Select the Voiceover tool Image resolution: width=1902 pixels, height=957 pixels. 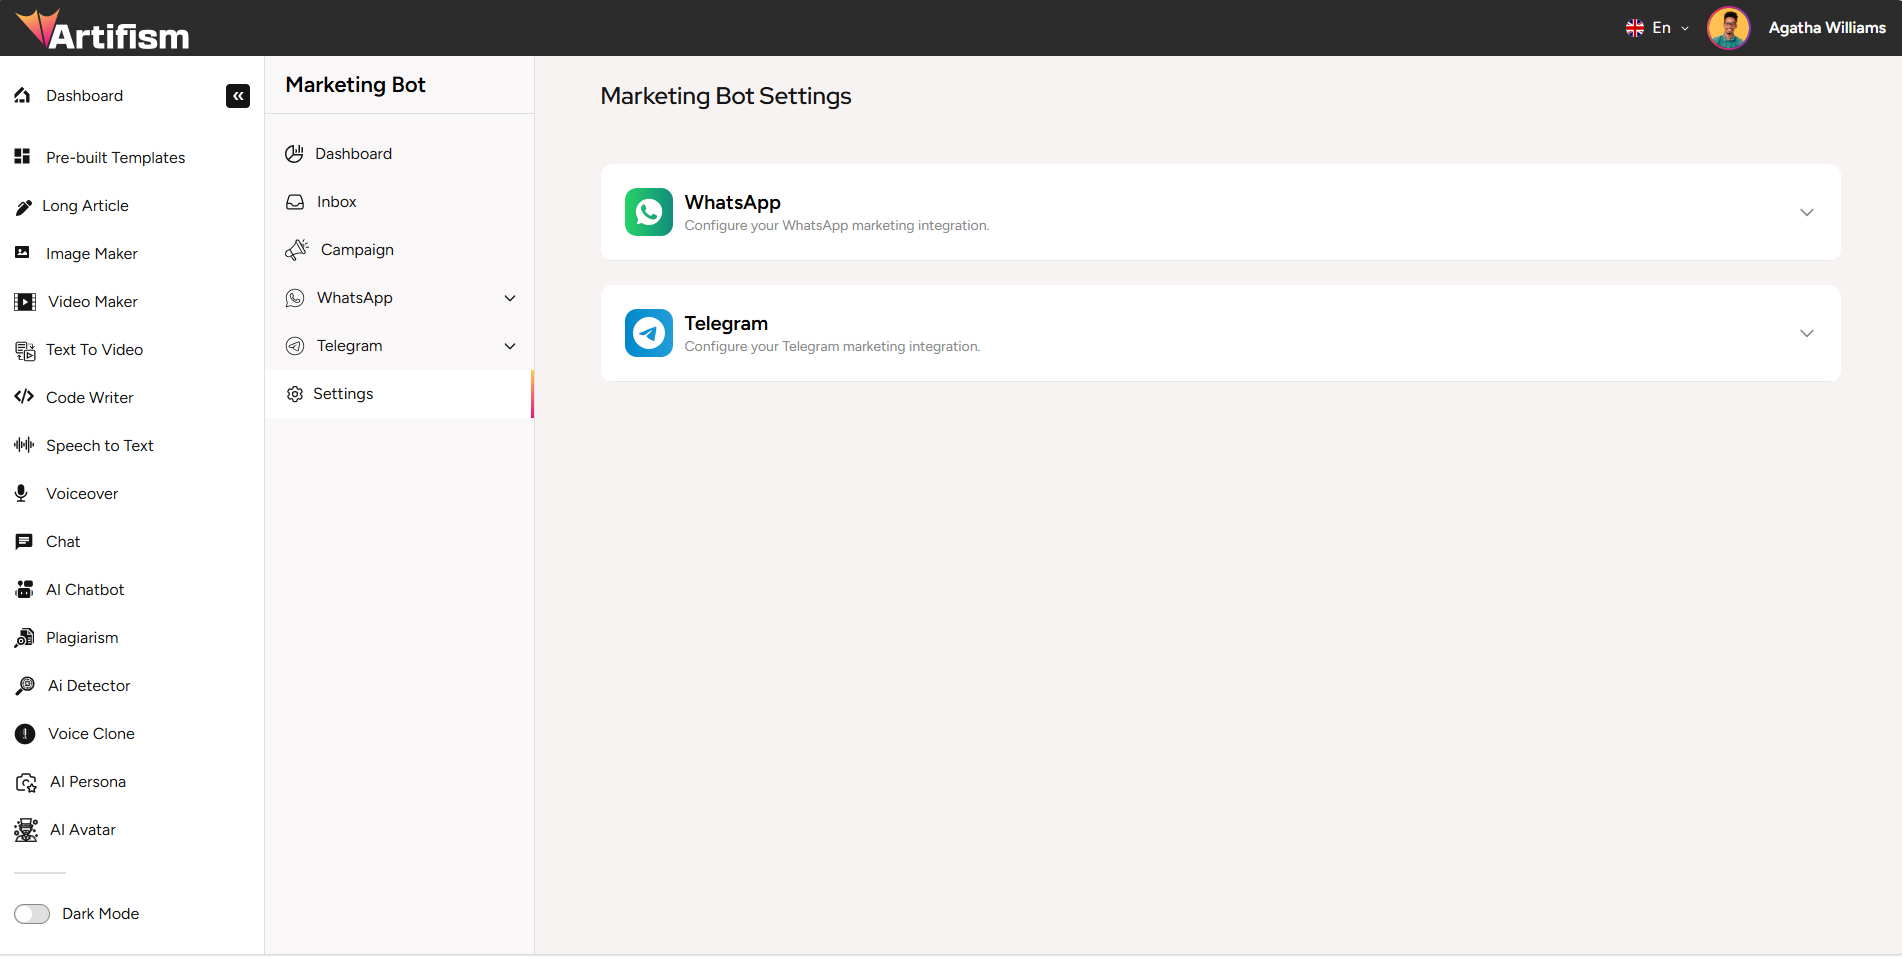[81, 493]
